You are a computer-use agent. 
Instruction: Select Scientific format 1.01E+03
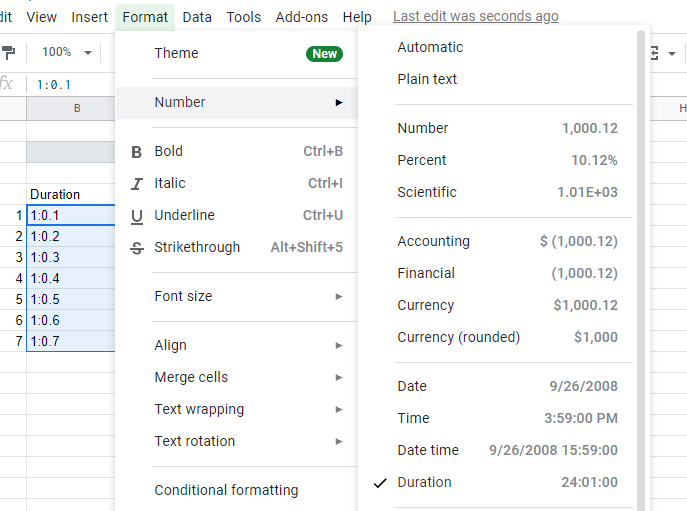coord(498,192)
